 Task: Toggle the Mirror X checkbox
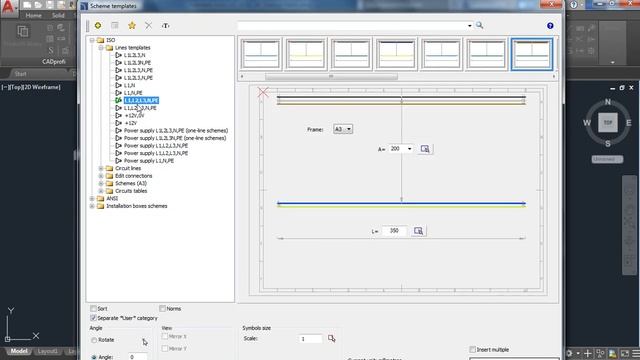pyautogui.click(x=165, y=336)
